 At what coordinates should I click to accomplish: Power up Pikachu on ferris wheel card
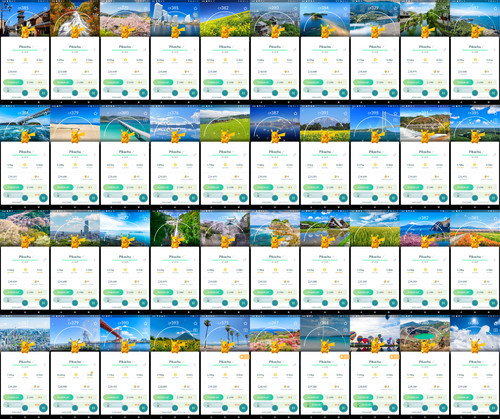(63, 397)
